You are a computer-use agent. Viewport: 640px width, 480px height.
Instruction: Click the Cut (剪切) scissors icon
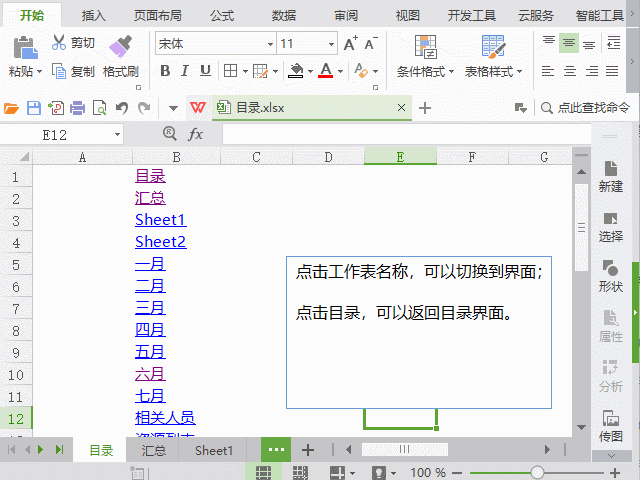point(59,43)
